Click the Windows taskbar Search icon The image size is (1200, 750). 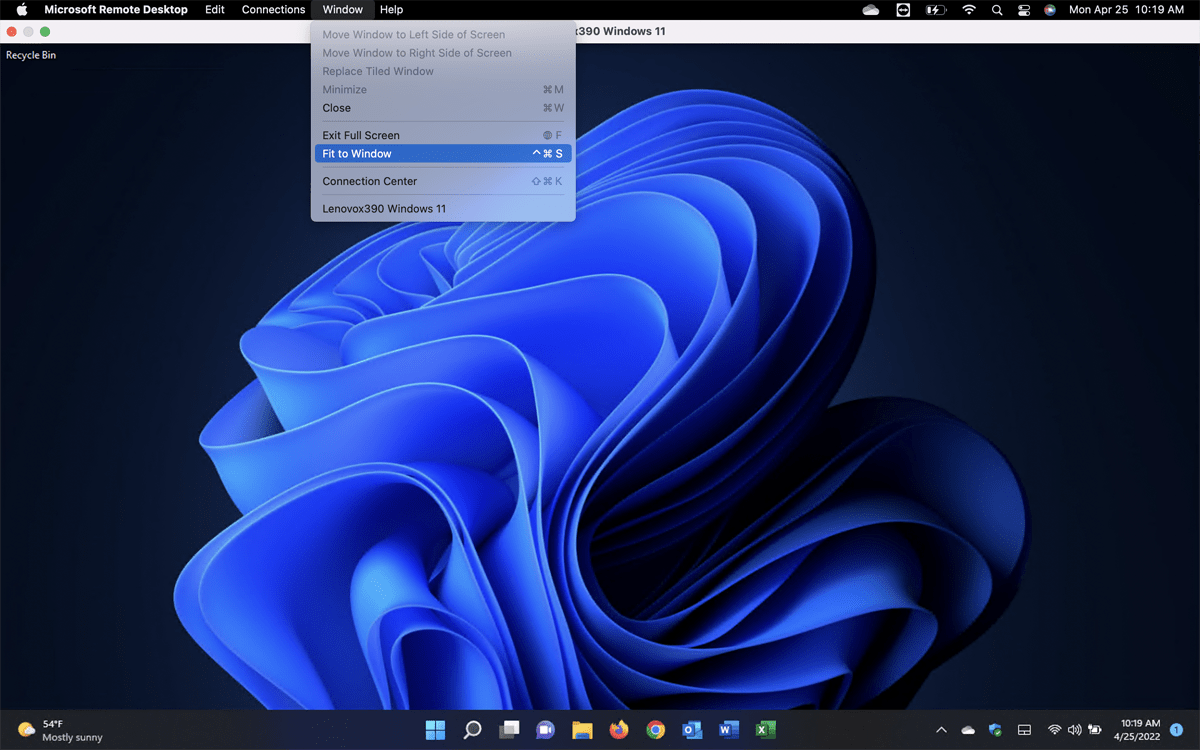click(473, 730)
